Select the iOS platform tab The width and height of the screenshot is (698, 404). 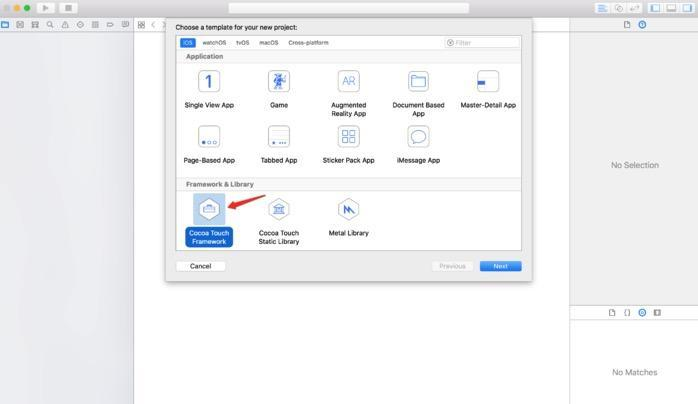pyautogui.click(x=187, y=43)
